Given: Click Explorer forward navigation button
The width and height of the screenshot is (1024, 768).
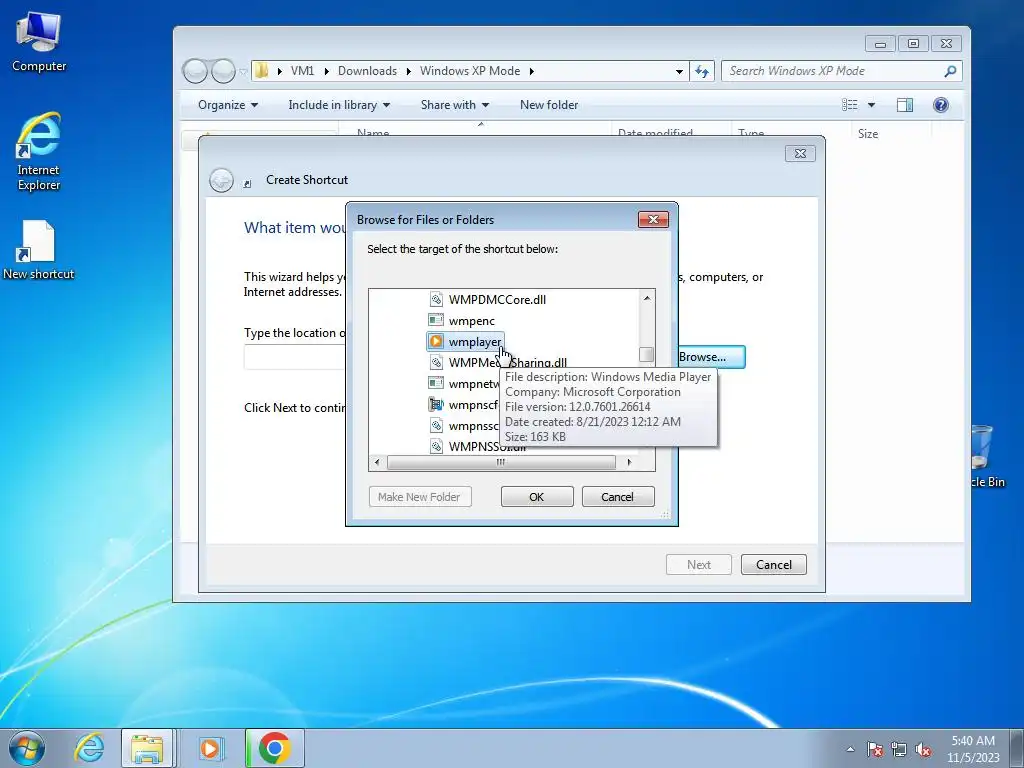Looking at the screenshot, I should pyautogui.click(x=223, y=71).
